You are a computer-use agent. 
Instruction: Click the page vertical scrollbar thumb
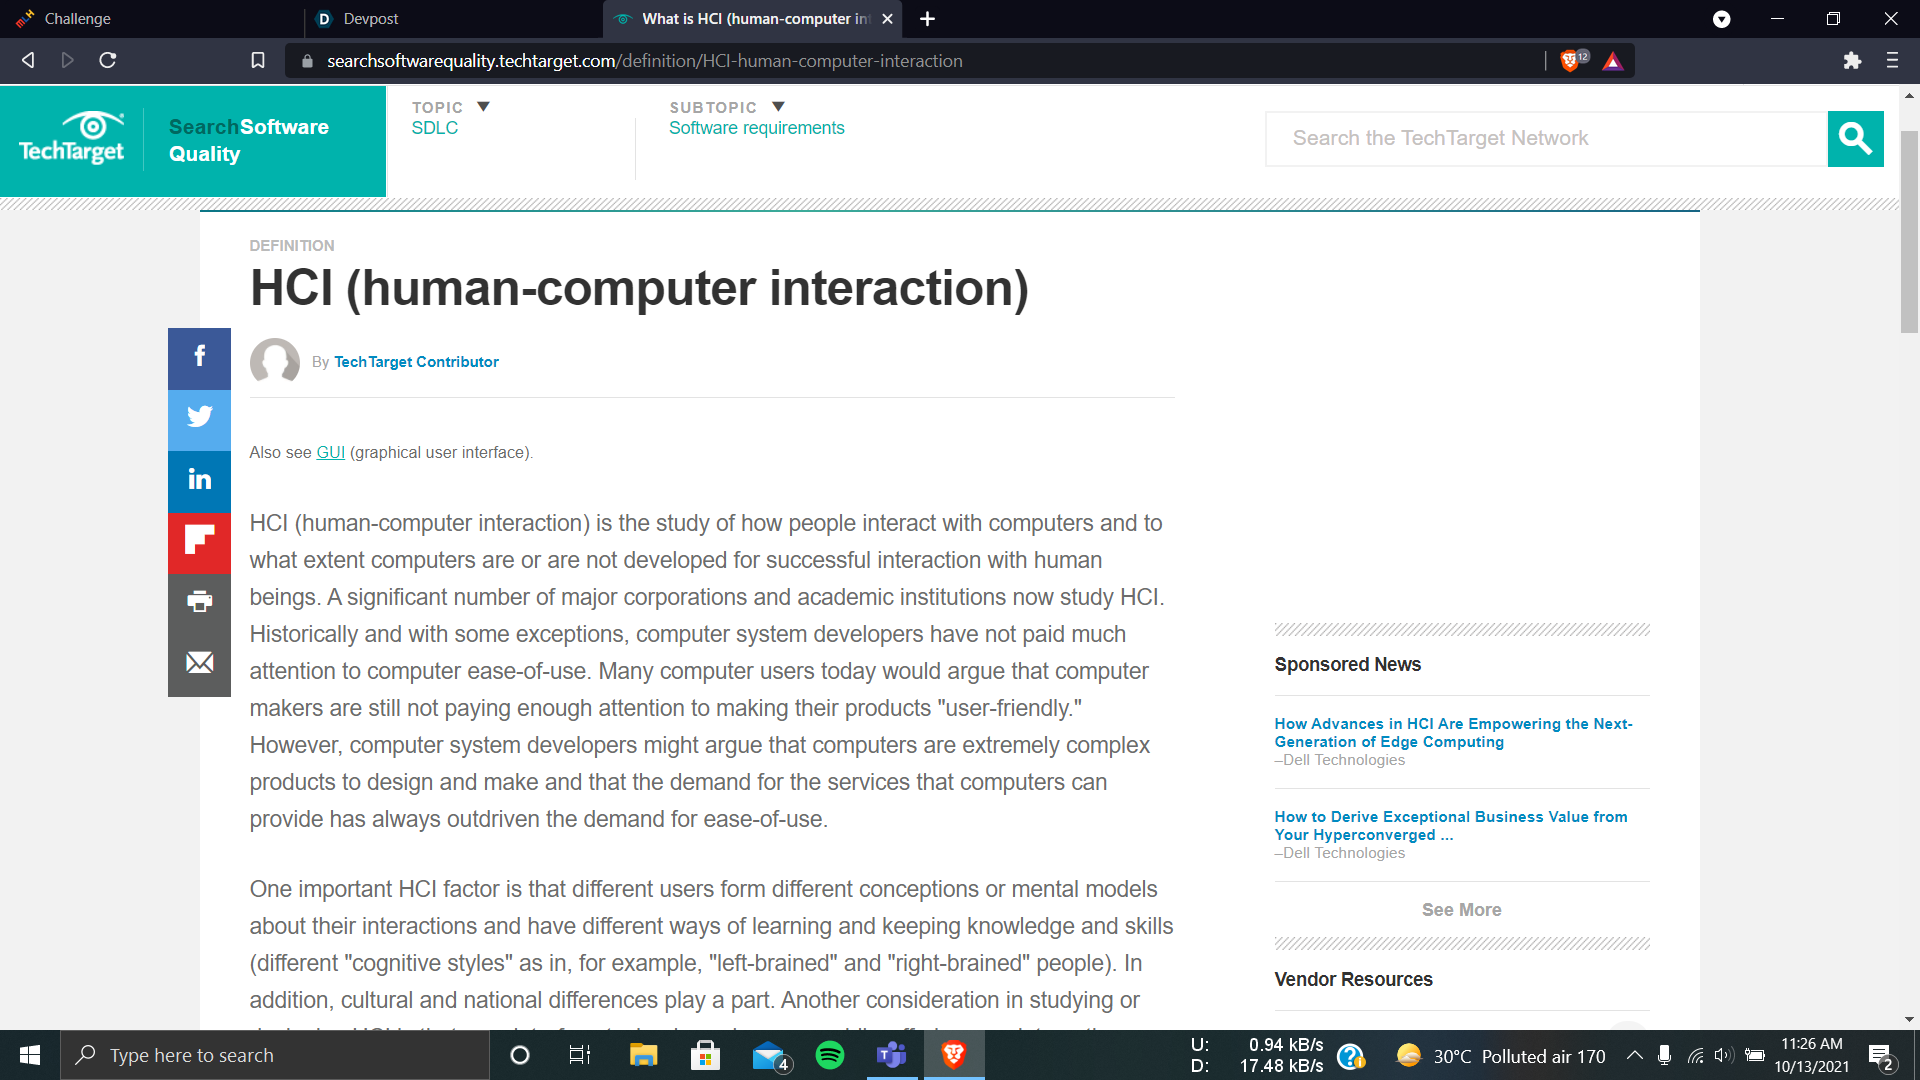pyautogui.click(x=1909, y=230)
